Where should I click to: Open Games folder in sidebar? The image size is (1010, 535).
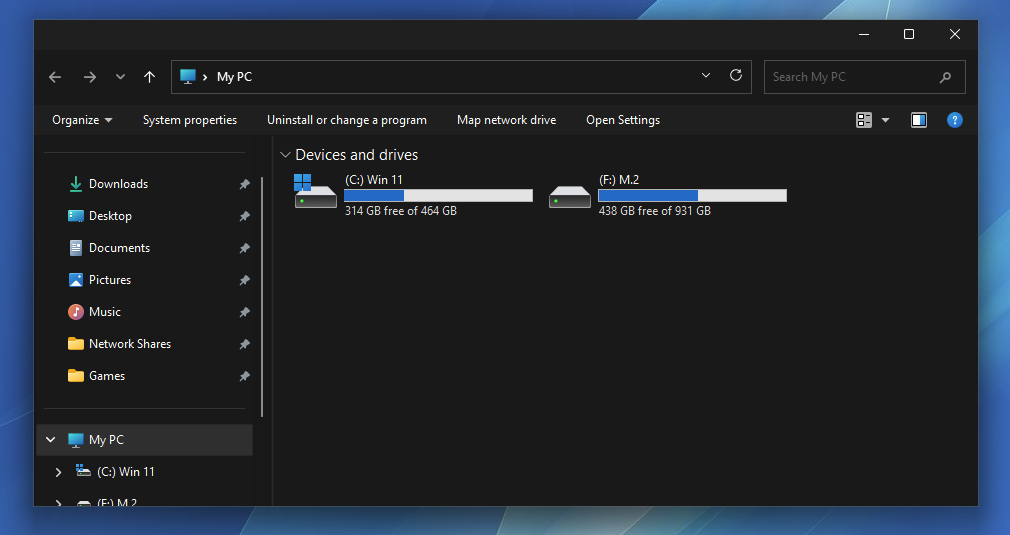(x=106, y=376)
